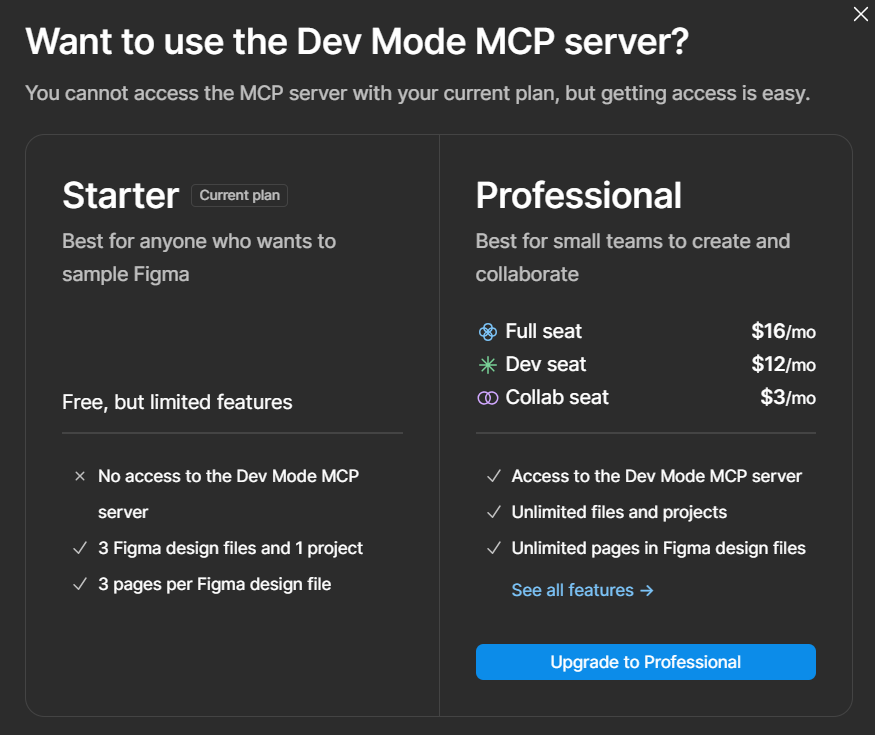Click the $3/mo price
The image size is (875, 735).
pos(788,397)
